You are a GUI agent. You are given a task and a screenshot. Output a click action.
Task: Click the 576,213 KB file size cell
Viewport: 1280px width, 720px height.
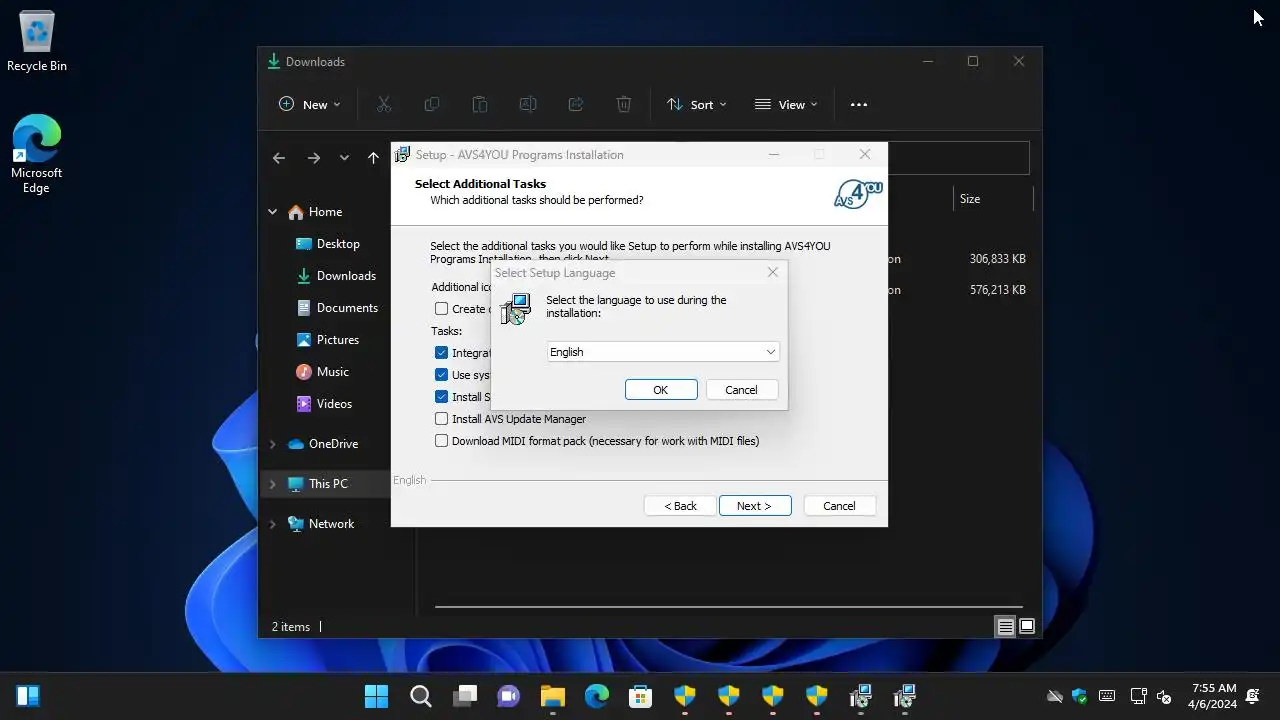[997, 290]
